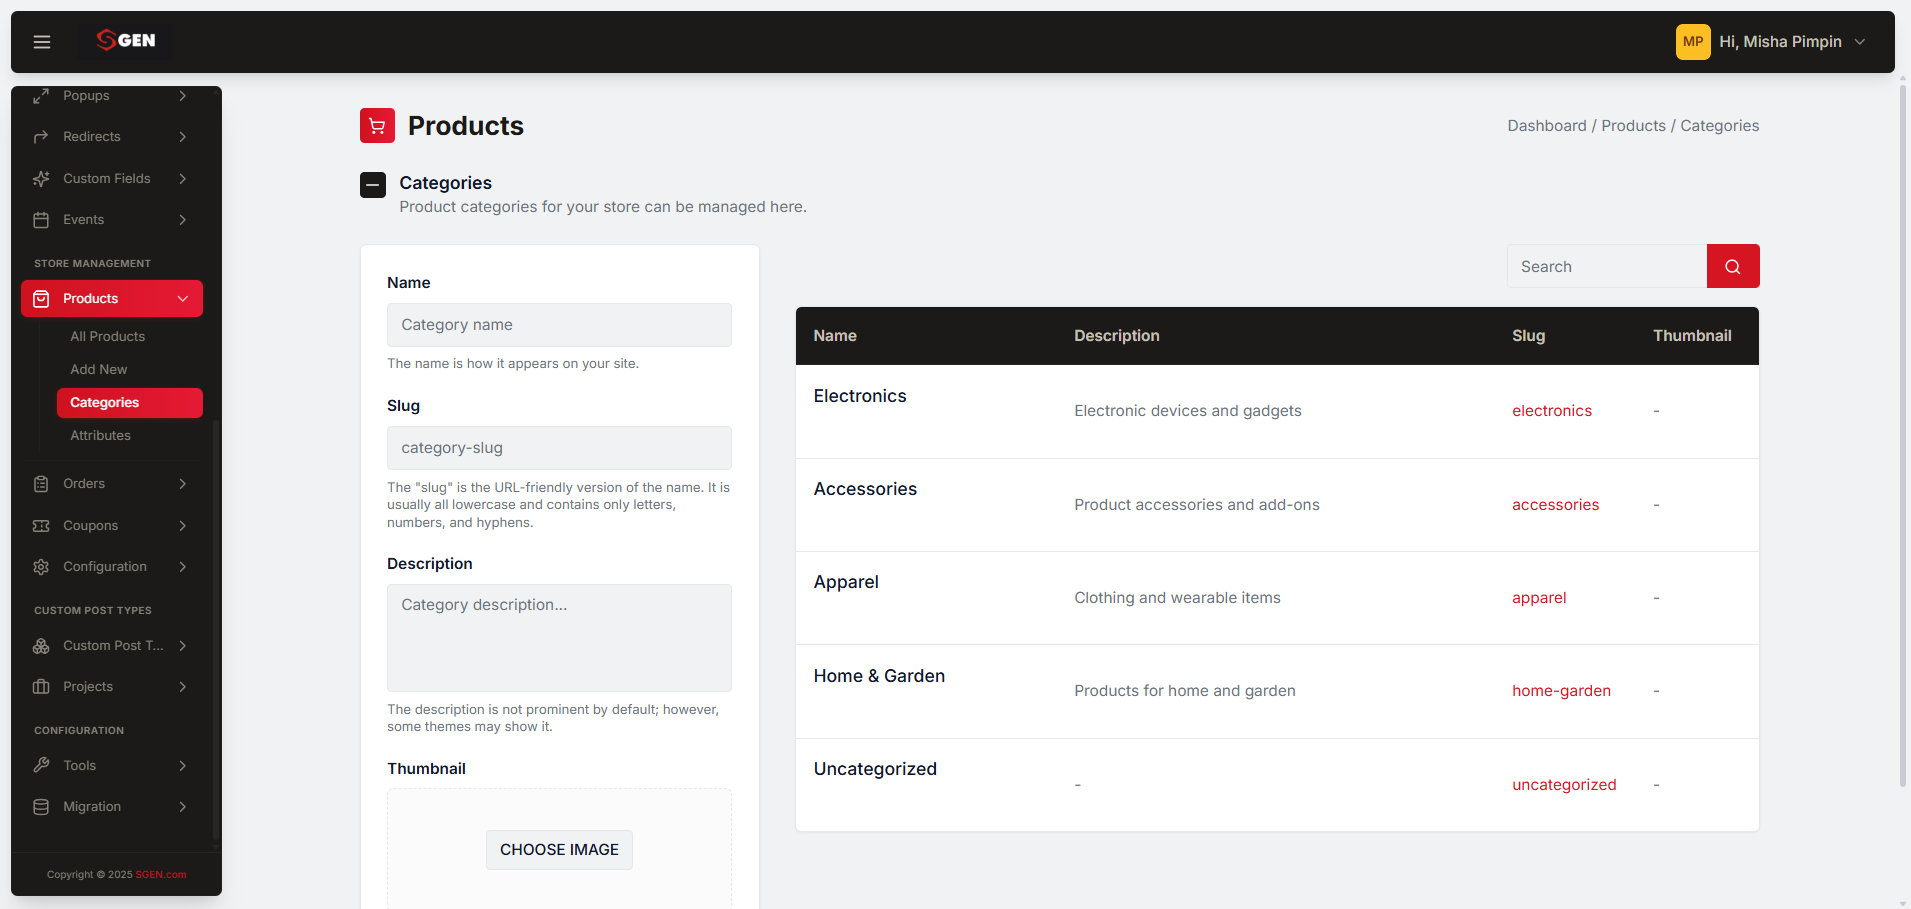Open the electronics slug link

point(1551,411)
